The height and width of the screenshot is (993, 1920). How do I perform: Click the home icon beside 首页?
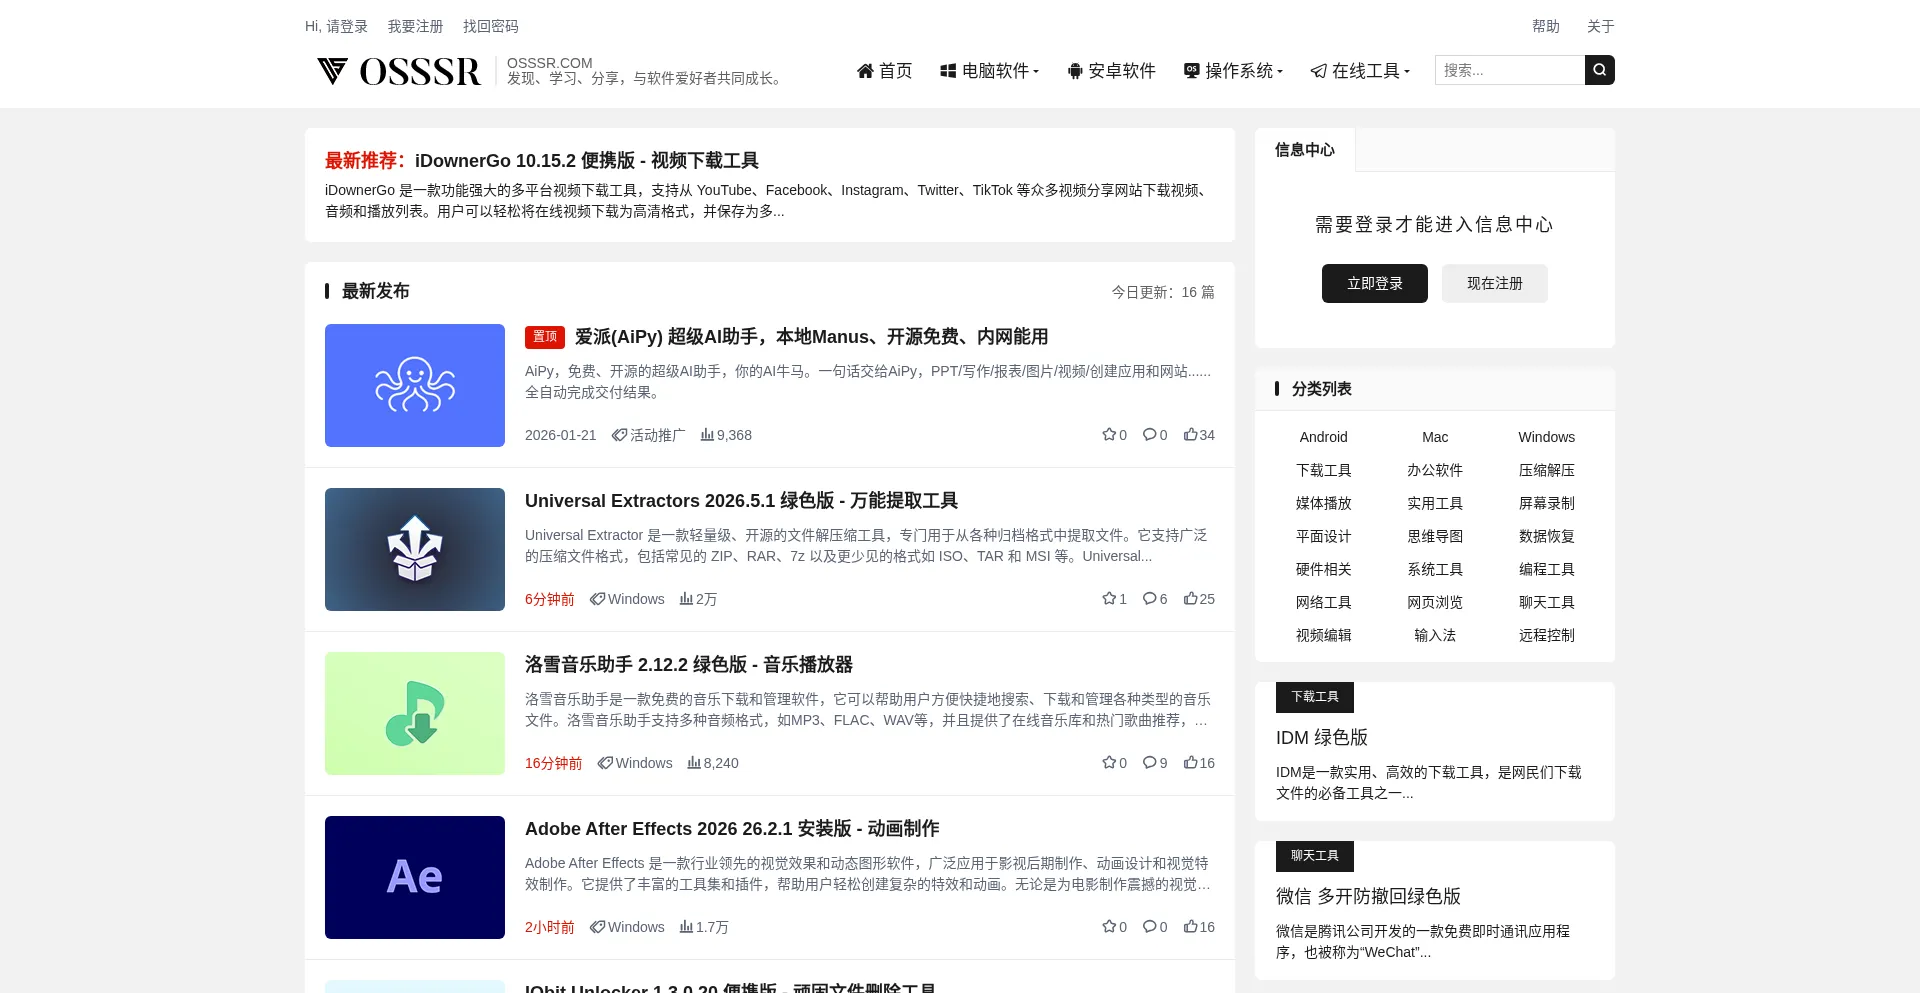(866, 71)
